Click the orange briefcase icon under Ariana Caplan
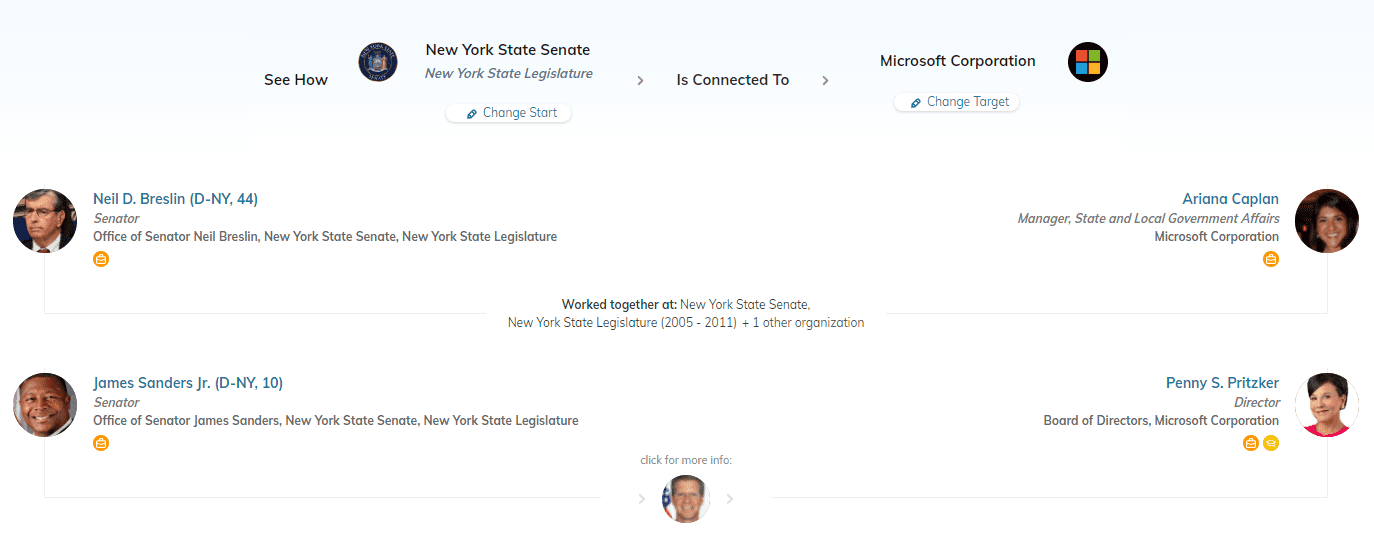The height and width of the screenshot is (534, 1374). click(x=1271, y=259)
